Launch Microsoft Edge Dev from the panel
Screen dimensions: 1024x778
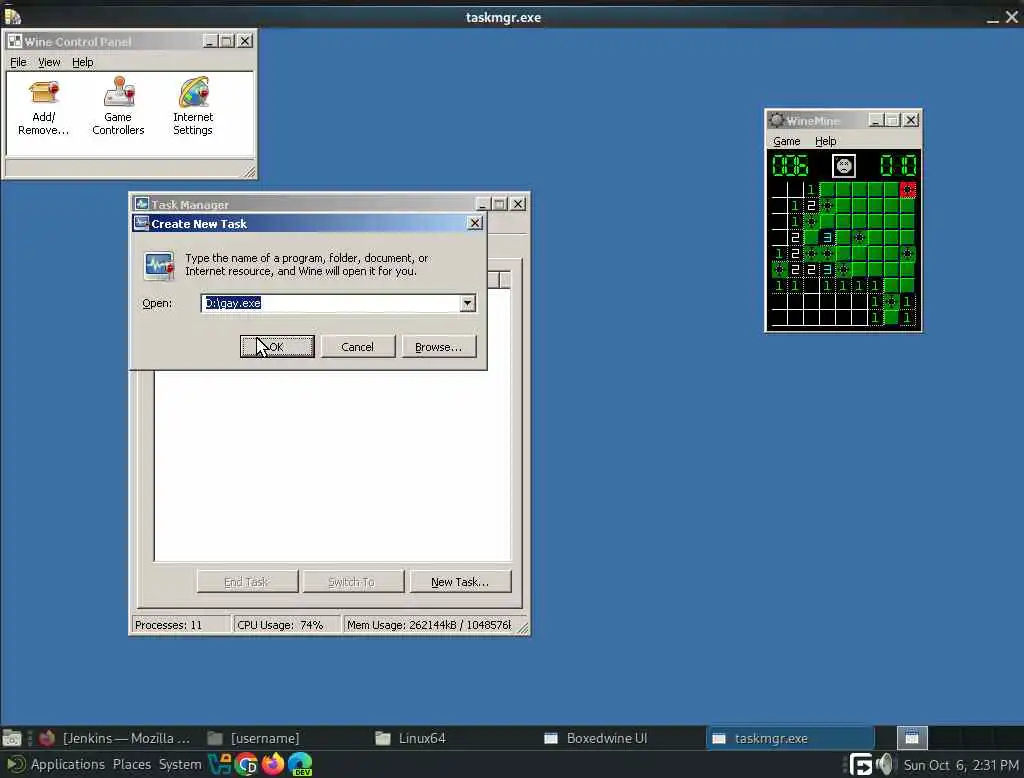pos(300,764)
